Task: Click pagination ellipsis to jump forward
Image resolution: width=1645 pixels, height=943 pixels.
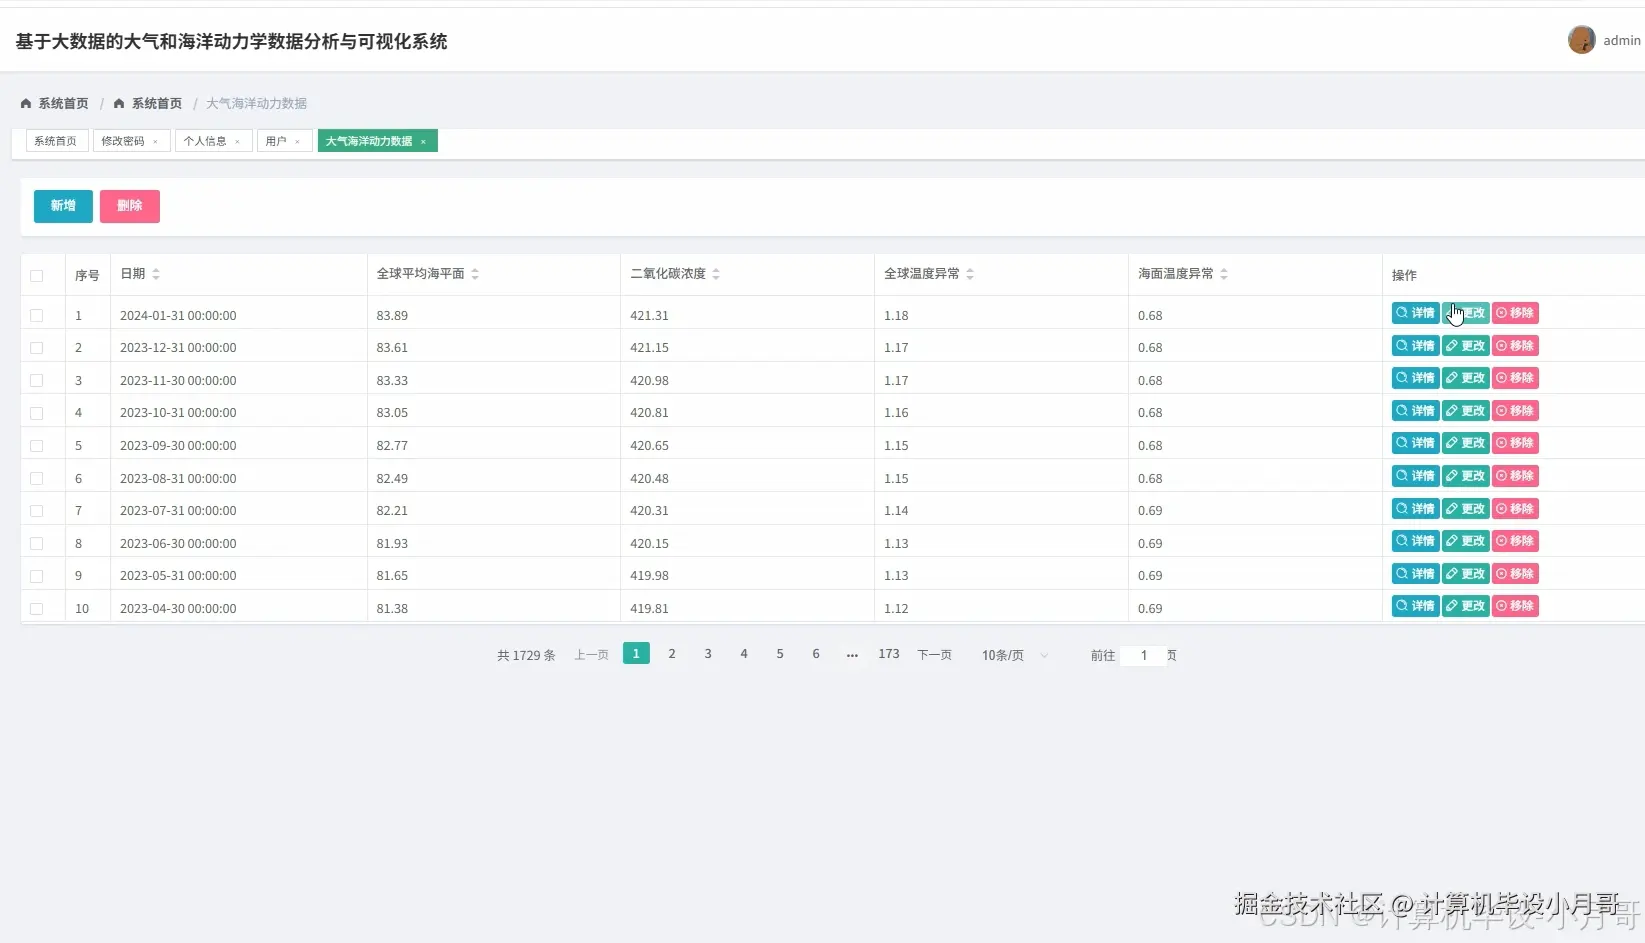Action: pos(852,654)
